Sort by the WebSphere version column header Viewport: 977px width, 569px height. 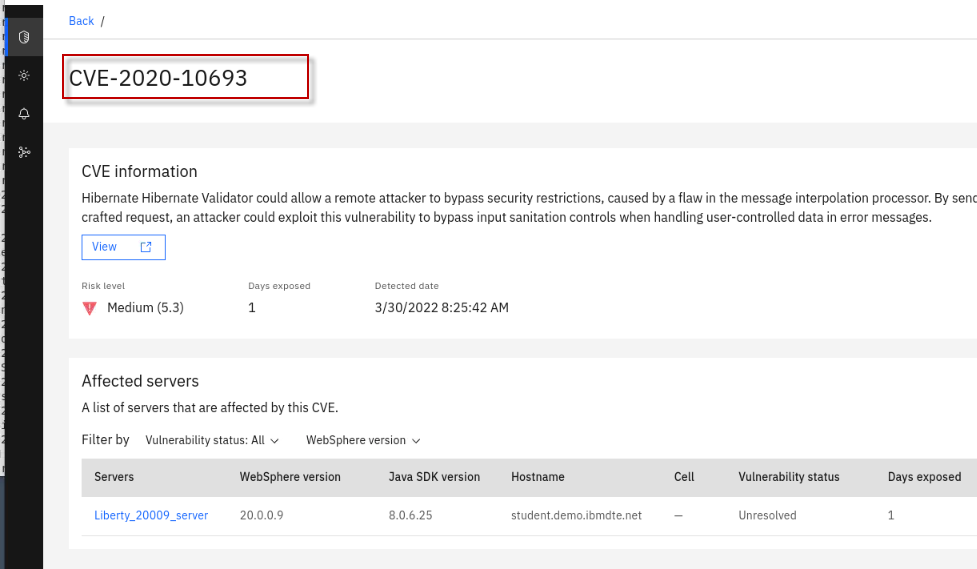pos(290,477)
